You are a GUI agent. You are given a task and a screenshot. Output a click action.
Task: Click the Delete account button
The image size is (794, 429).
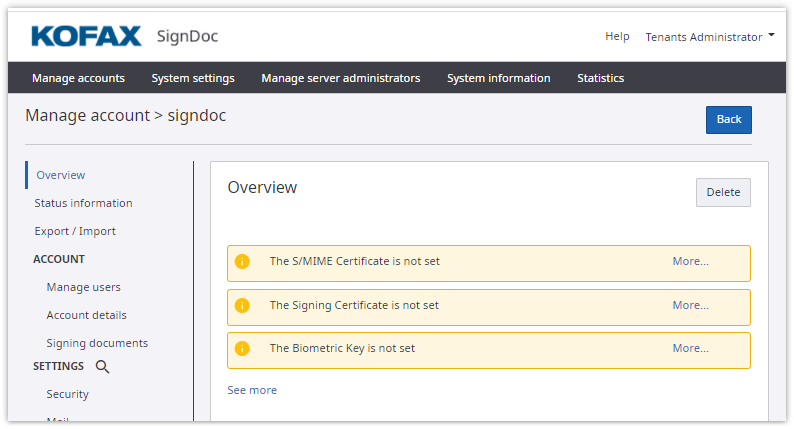(x=723, y=192)
